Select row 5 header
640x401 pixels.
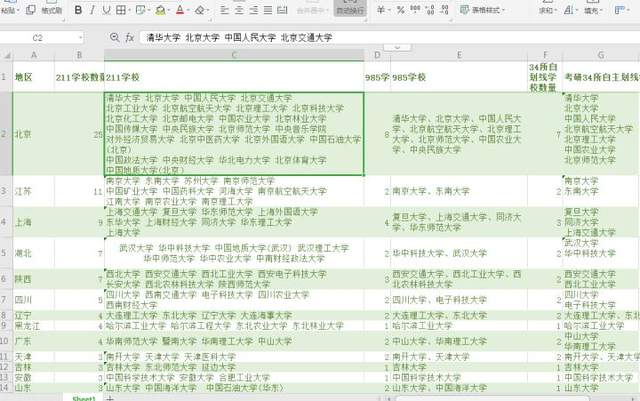[x=6, y=253]
